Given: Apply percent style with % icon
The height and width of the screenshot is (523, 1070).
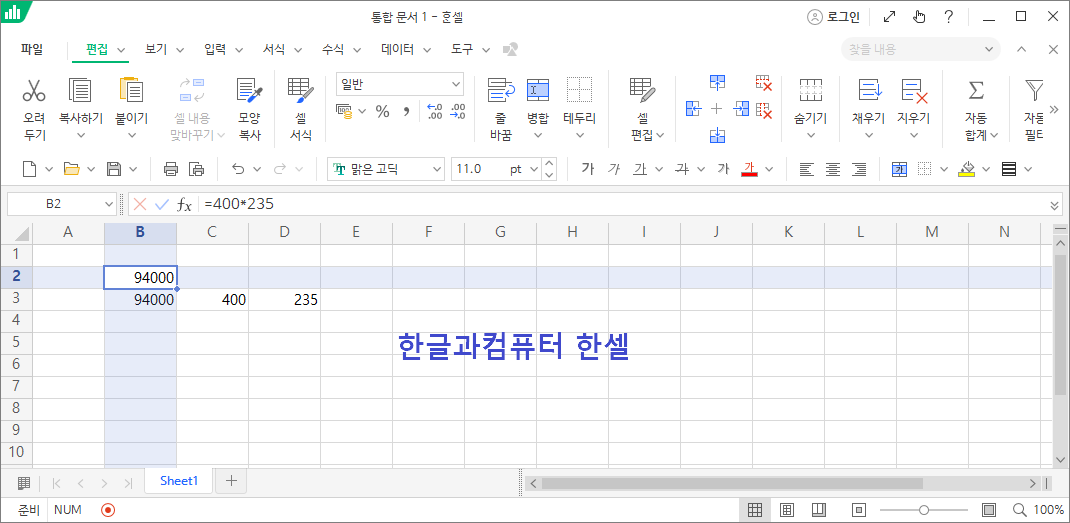Looking at the screenshot, I should tap(382, 111).
